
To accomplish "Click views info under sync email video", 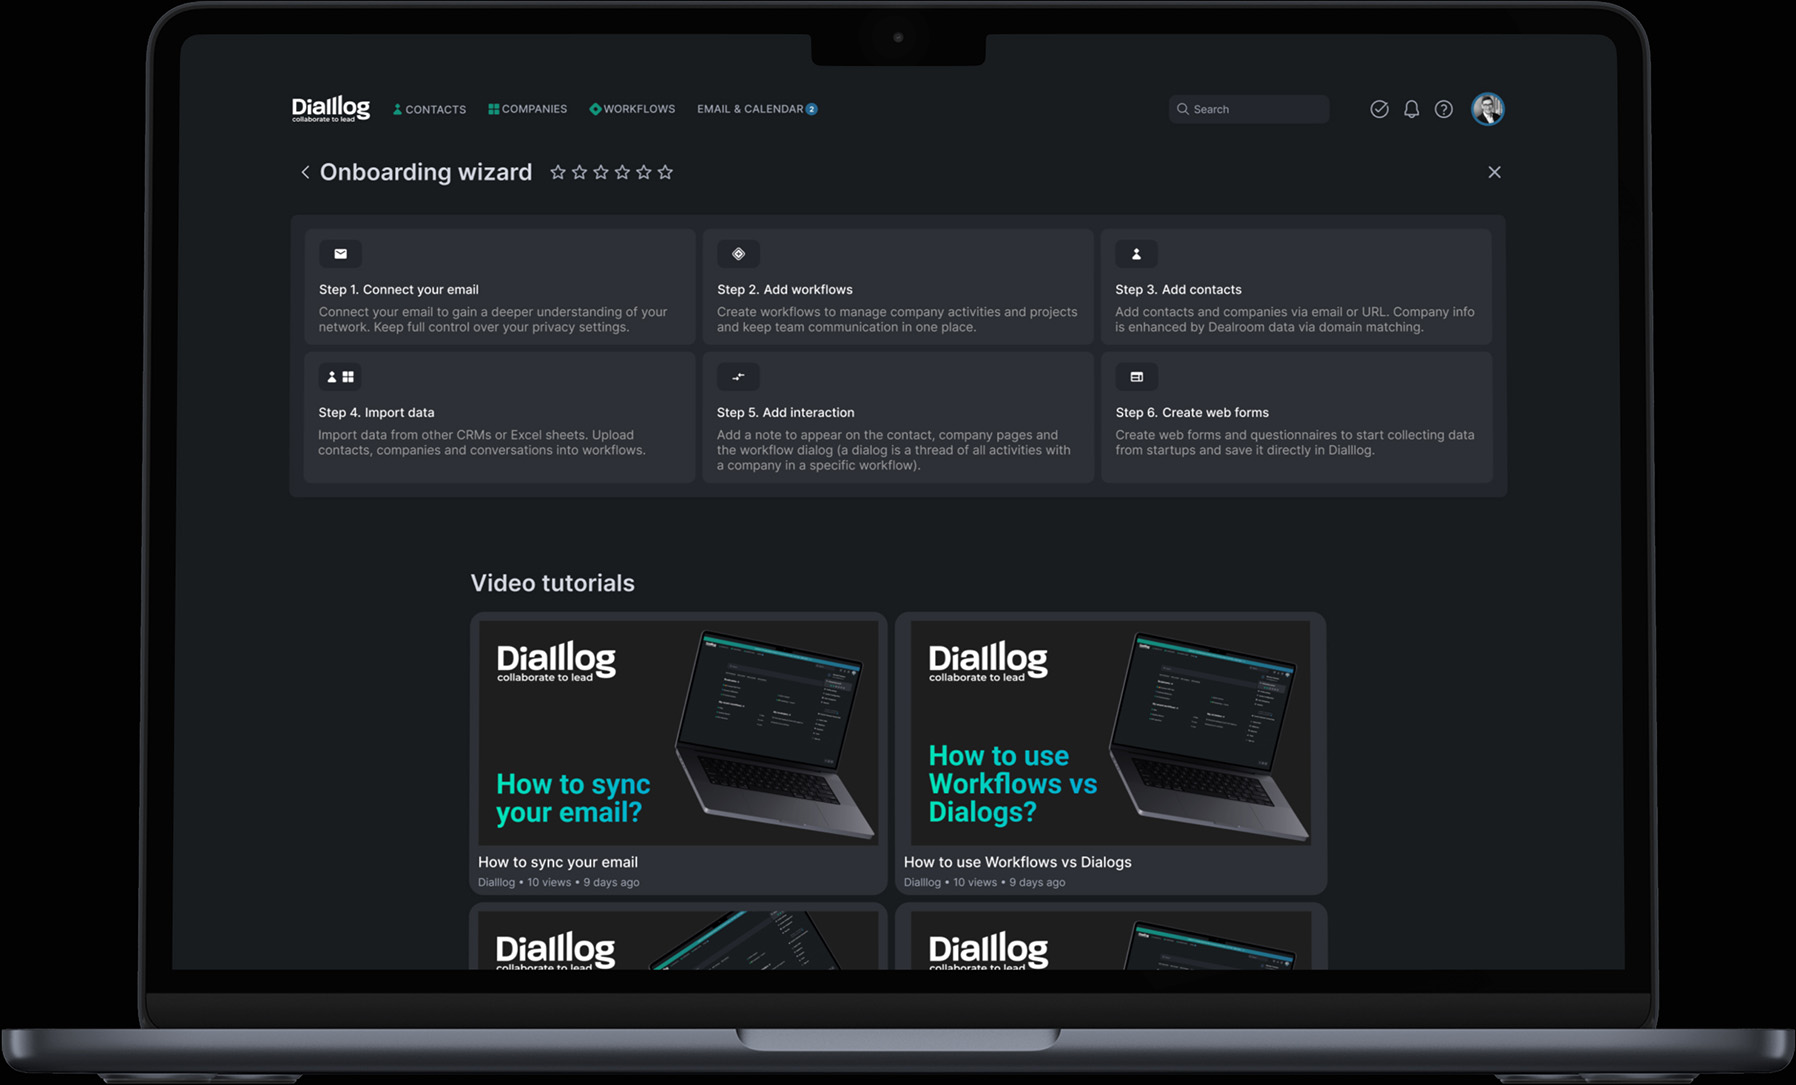I will (558, 882).
